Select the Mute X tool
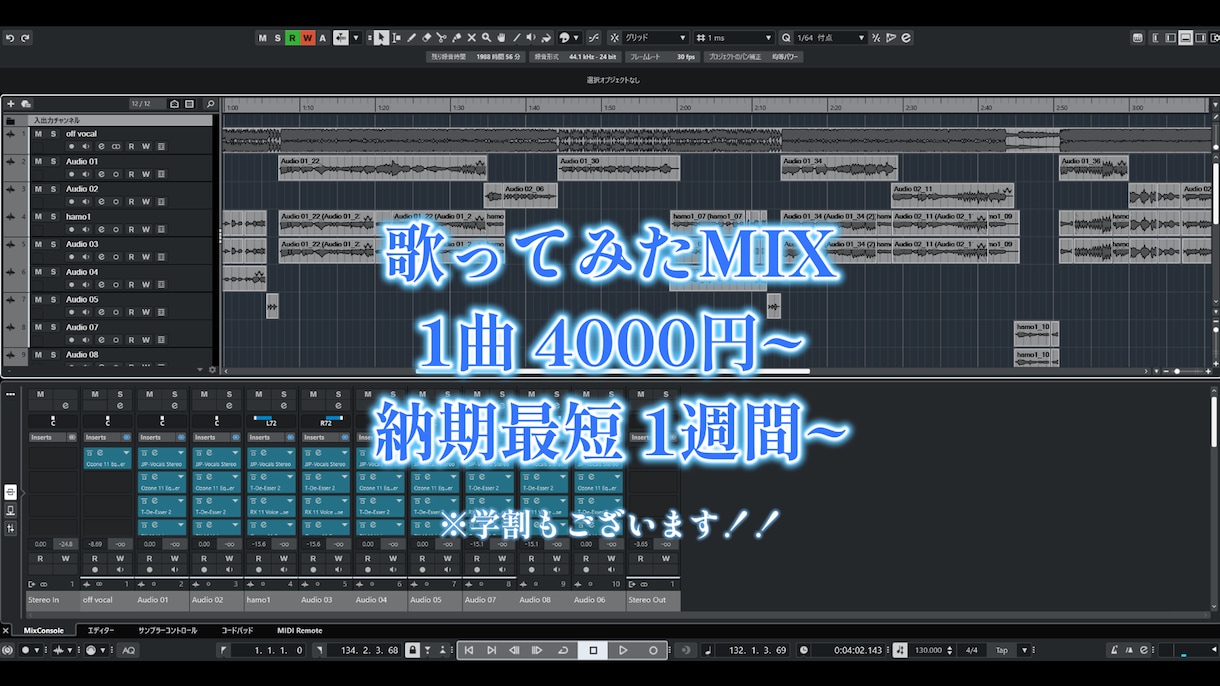Image resolution: width=1220 pixels, height=686 pixels. [x=472, y=38]
